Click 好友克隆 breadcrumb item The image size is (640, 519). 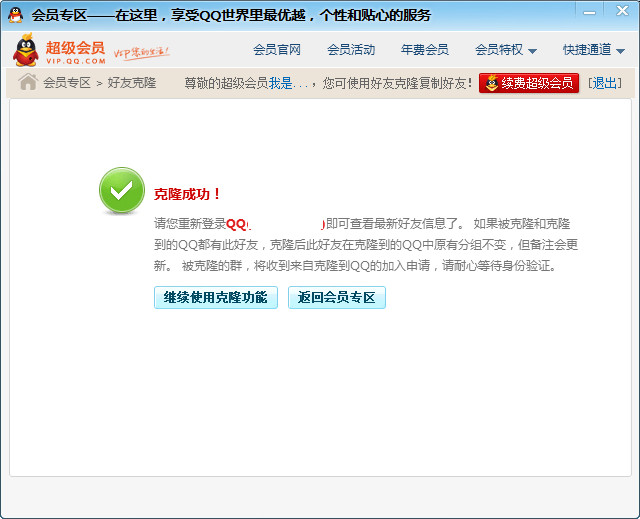(132, 83)
